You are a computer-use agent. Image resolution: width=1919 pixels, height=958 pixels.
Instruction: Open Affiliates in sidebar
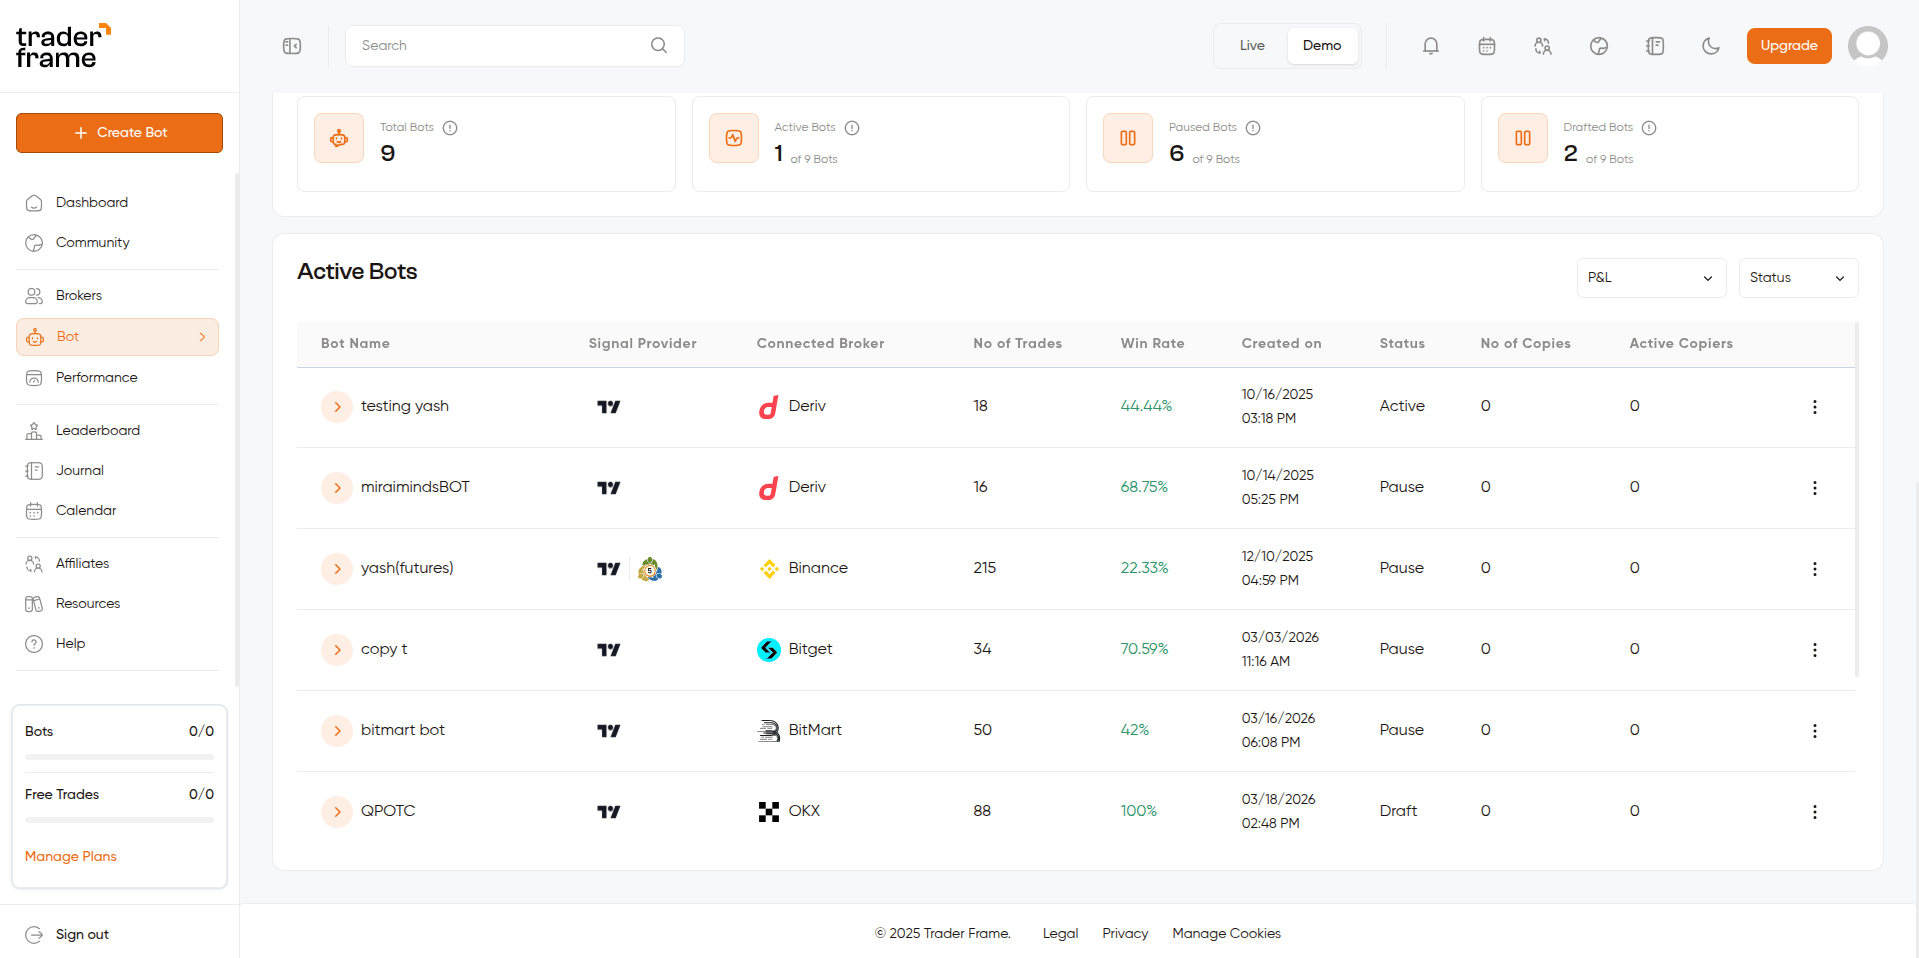coord(118,564)
